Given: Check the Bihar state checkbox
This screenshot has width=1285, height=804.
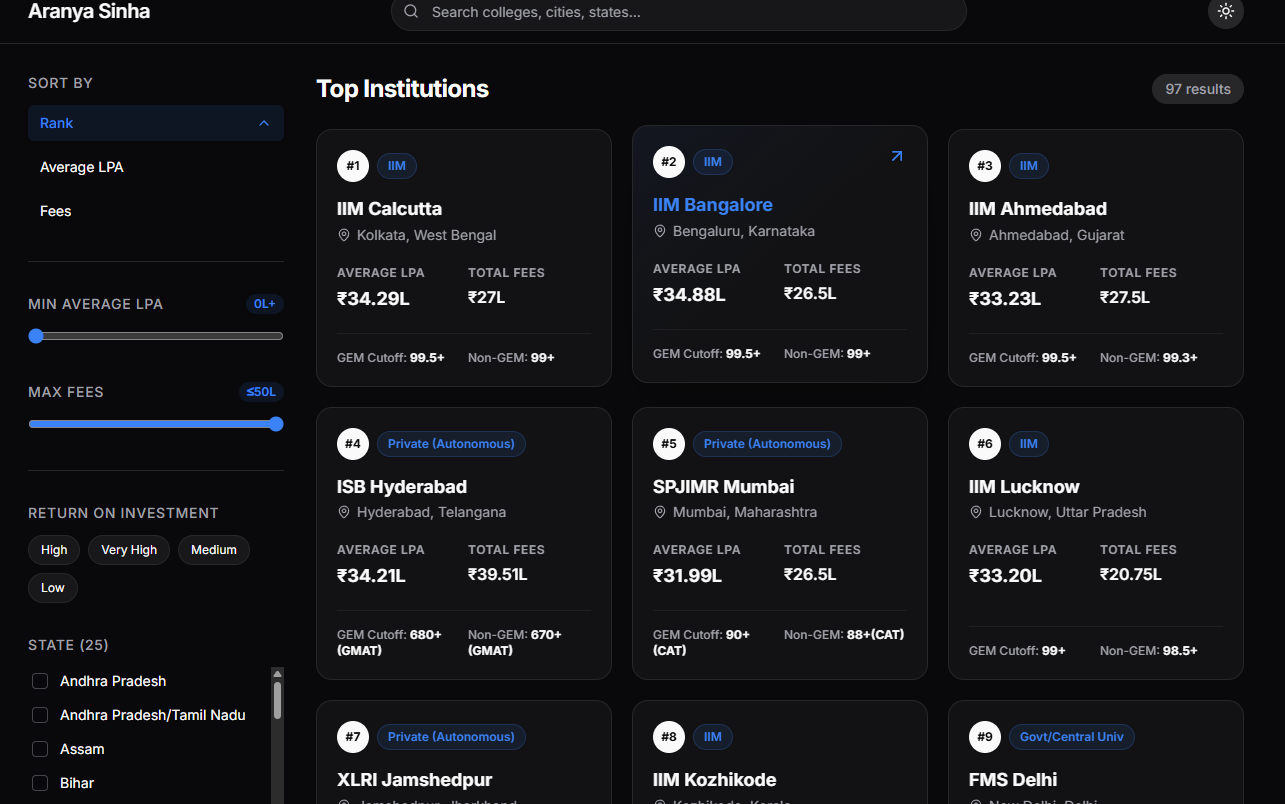Looking at the screenshot, I should coord(40,783).
